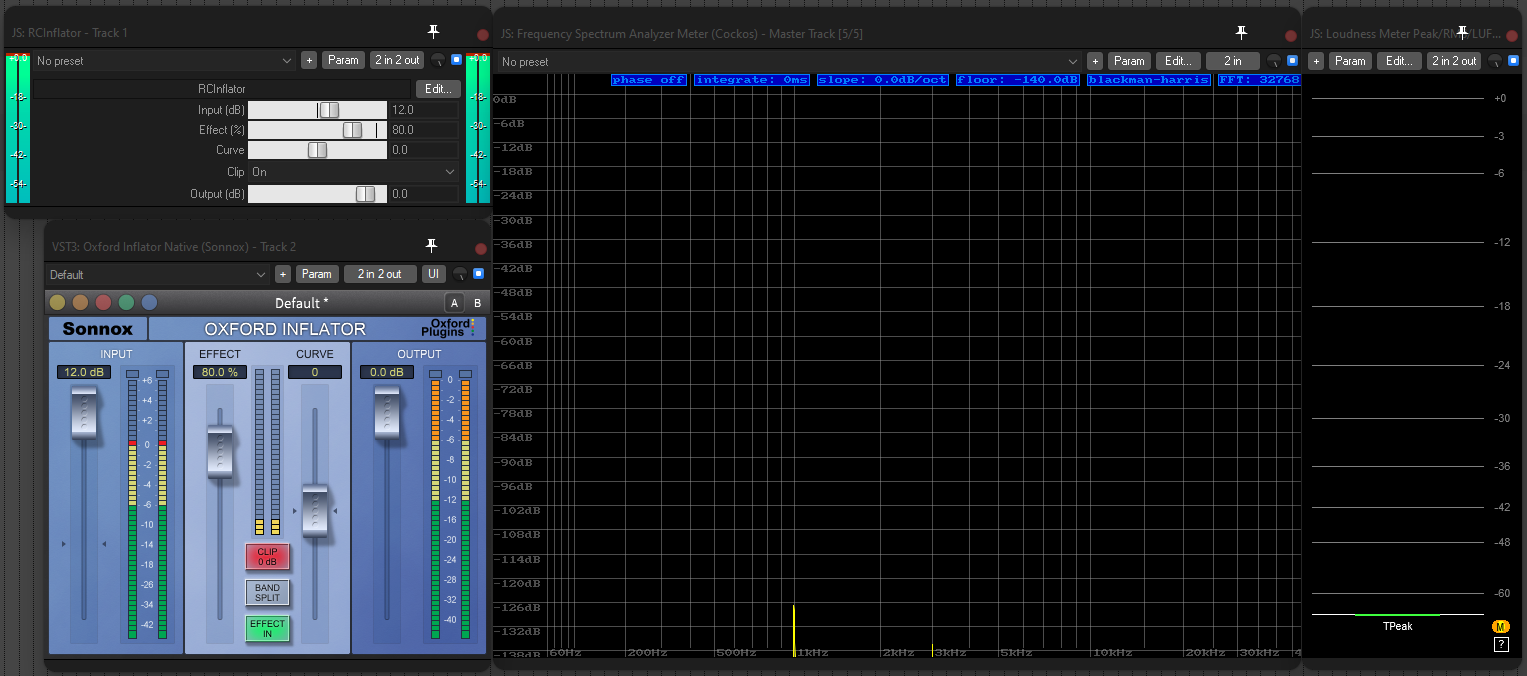
Task: Click the wet/dry mix knob in Oxford Inflator window
Action: 460,274
